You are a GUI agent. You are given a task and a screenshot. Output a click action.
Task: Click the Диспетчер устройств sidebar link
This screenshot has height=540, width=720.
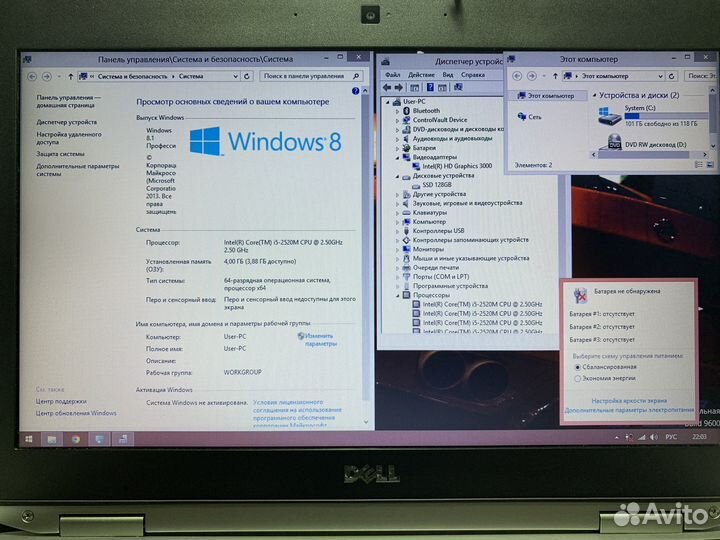pos(67,122)
